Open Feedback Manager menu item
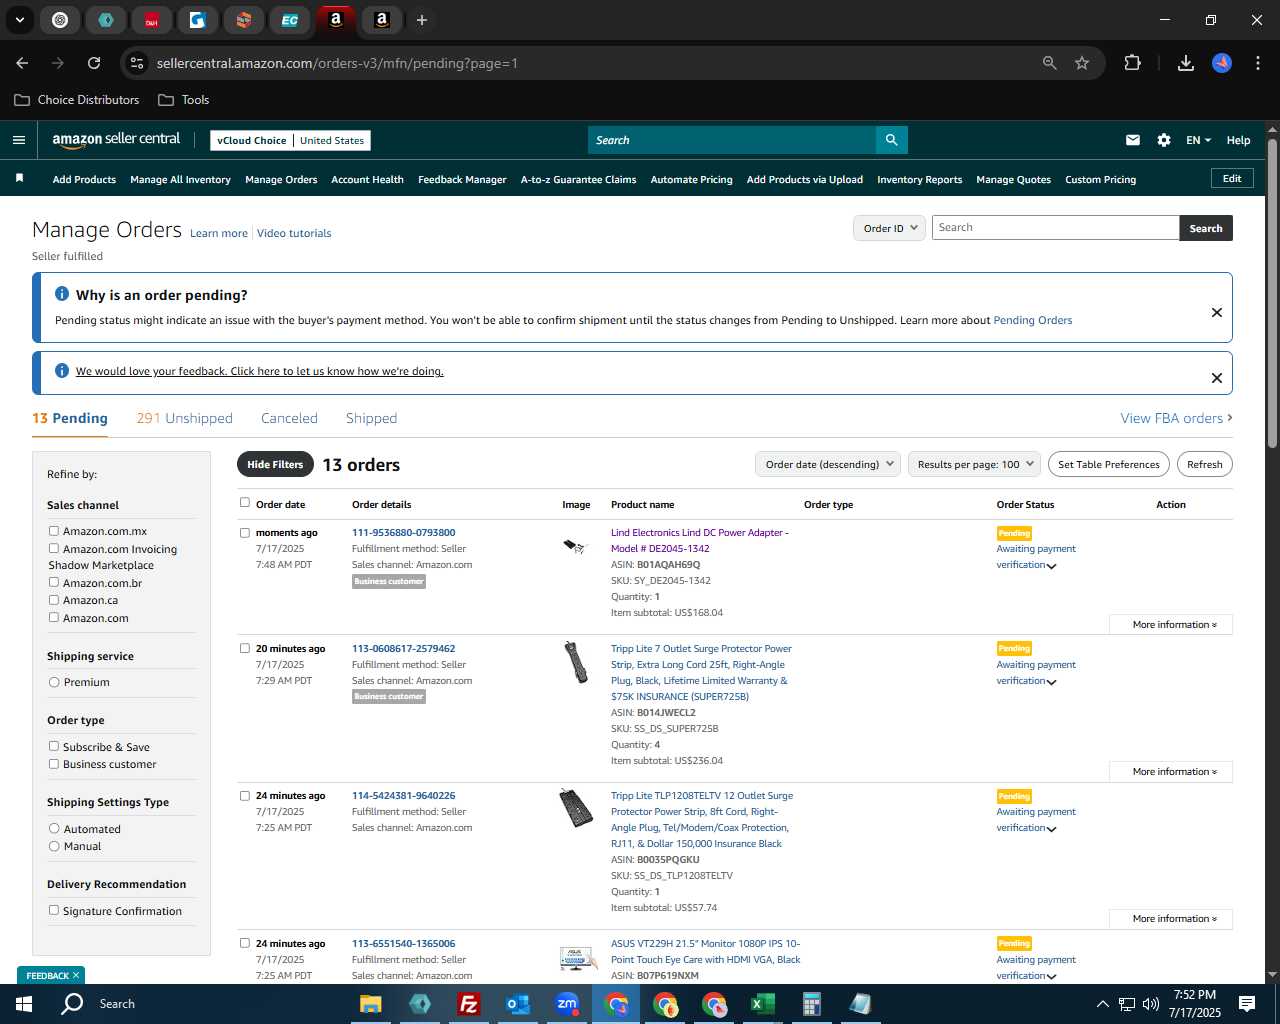The image size is (1280, 1024). pyautogui.click(x=462, y=179)
